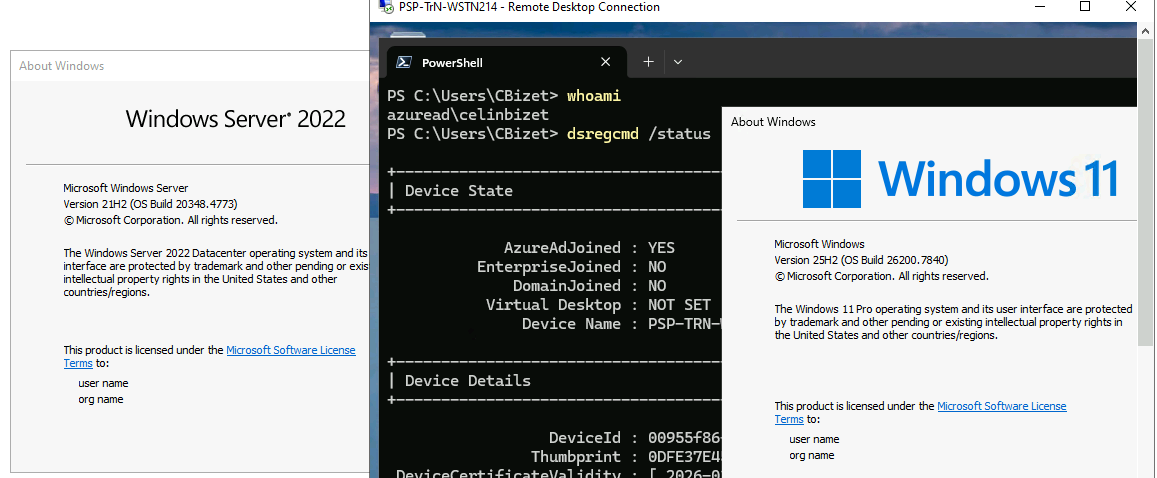Click the 'AzureAdJoined : YES' line
The width and height of the screenshot is (1157, 478).
click(589, 248)
